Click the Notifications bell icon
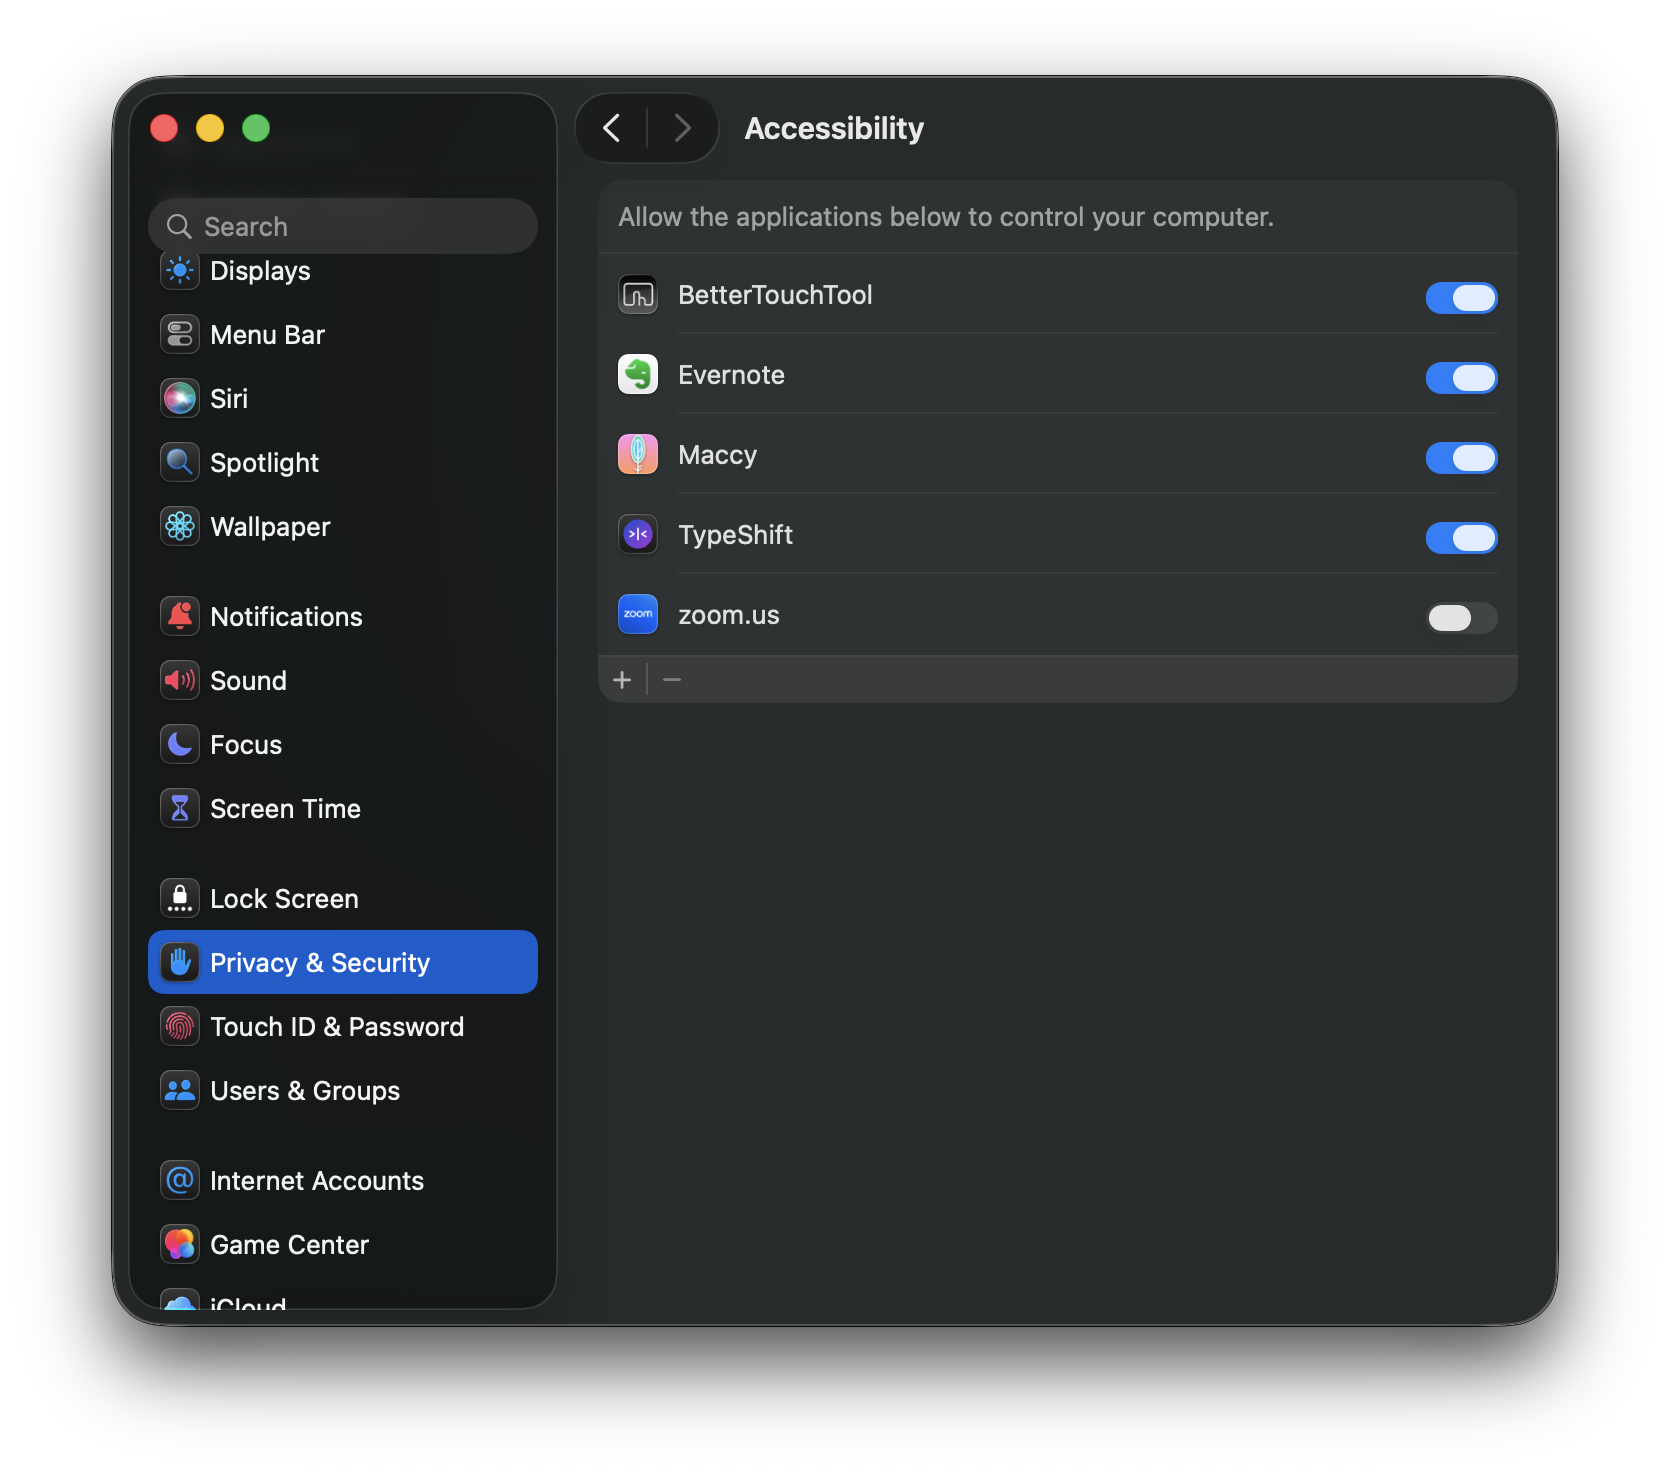1670x1474 pixels. click(x=180, y=617)
